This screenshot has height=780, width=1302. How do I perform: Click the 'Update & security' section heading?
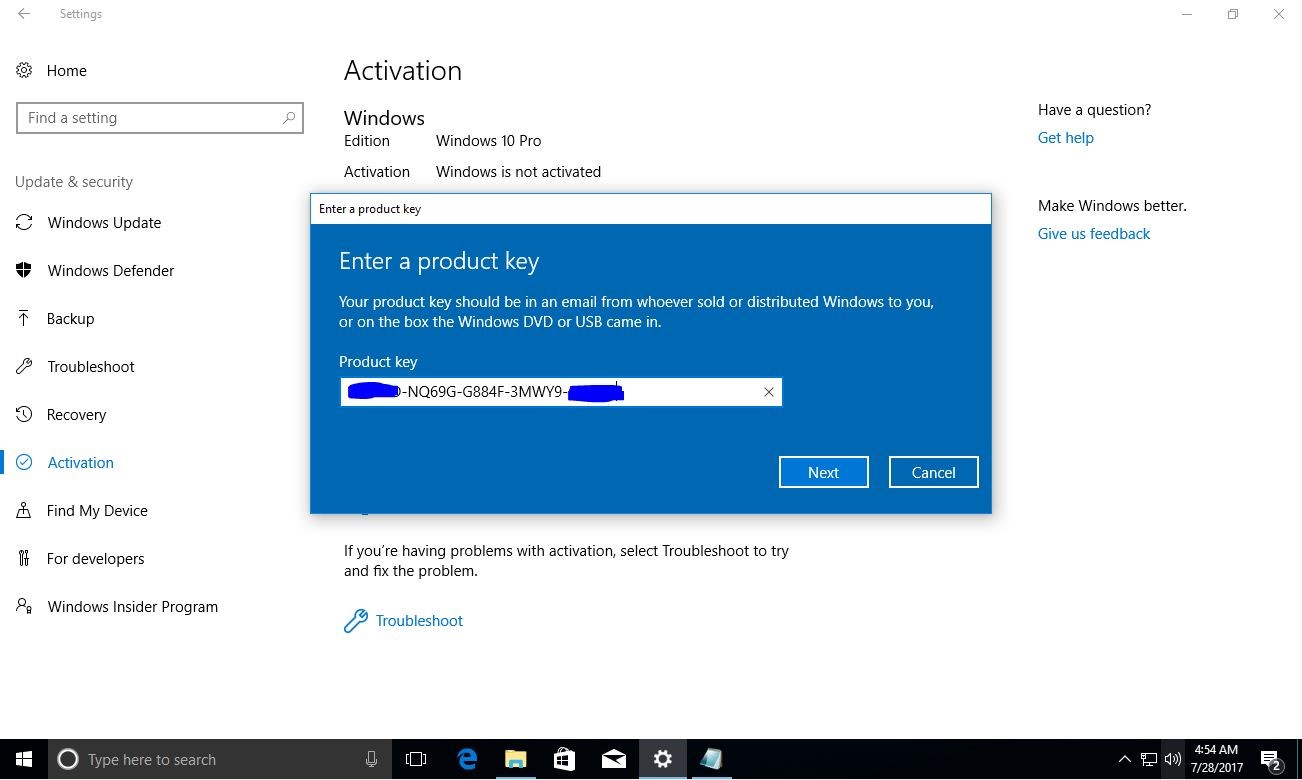(x=74, y=182)
